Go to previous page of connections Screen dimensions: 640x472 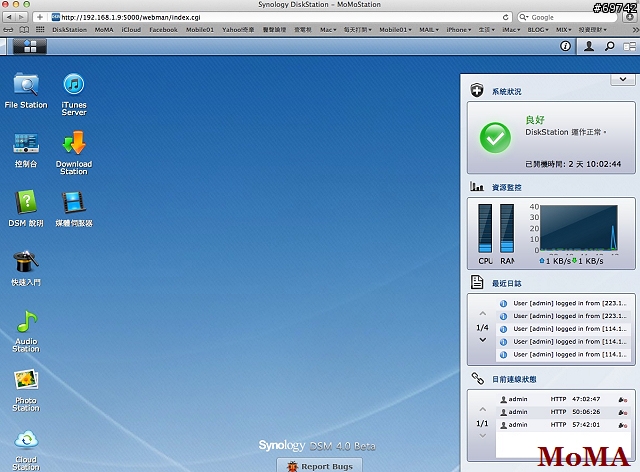482,409
